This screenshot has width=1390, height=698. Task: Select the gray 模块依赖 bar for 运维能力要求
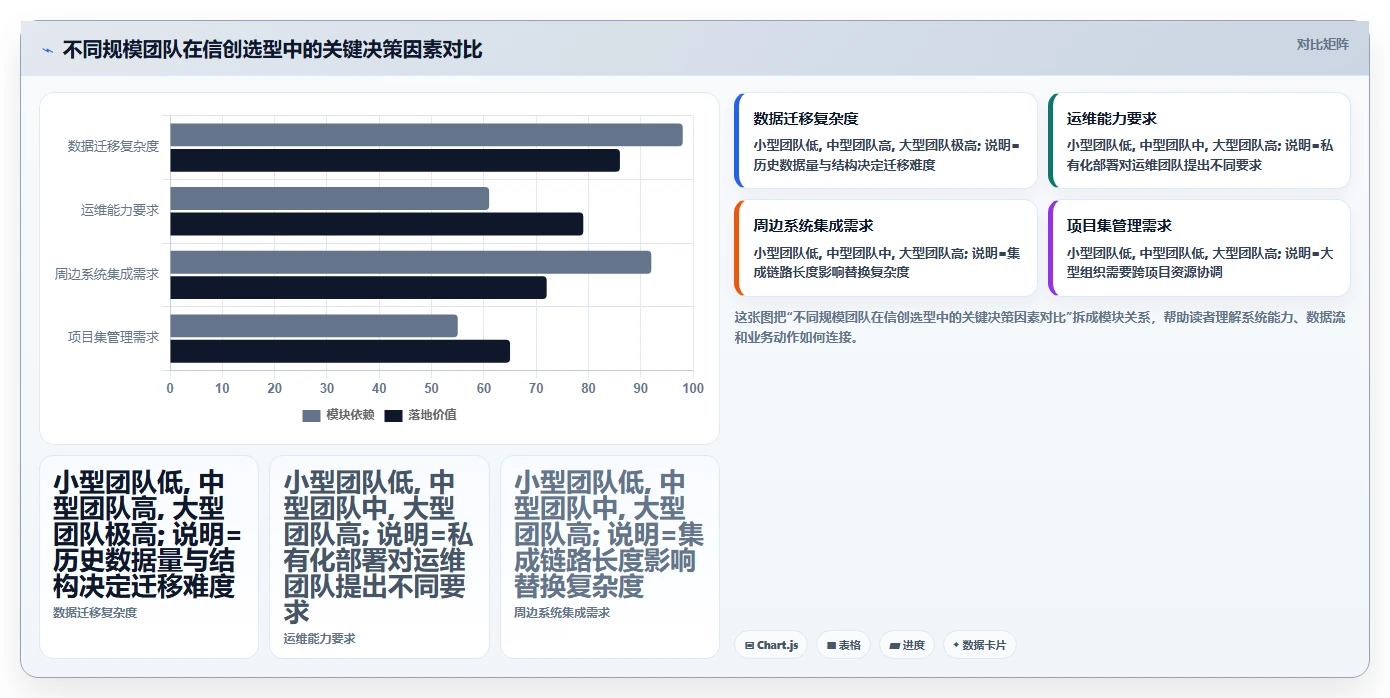[x=329, y=198]
